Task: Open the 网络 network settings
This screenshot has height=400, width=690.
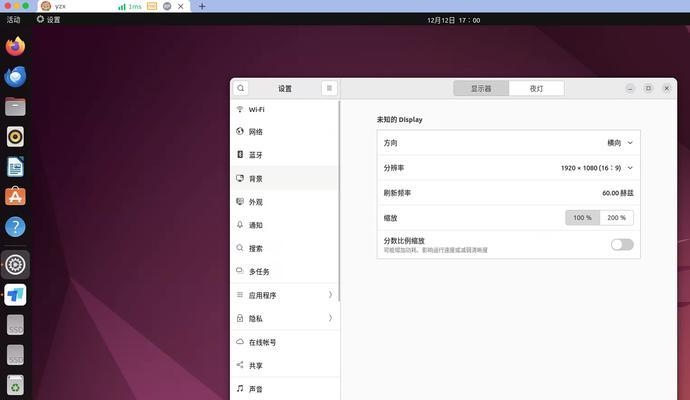Action: click(x=285, y=132)
